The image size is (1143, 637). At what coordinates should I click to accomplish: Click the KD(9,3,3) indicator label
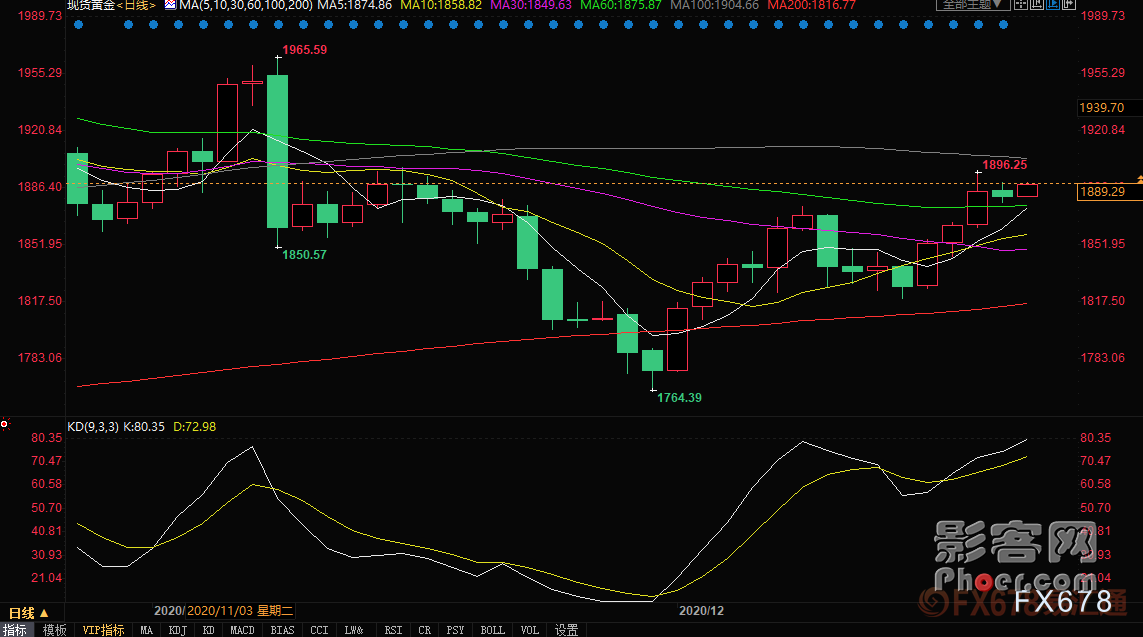point(93,426)
